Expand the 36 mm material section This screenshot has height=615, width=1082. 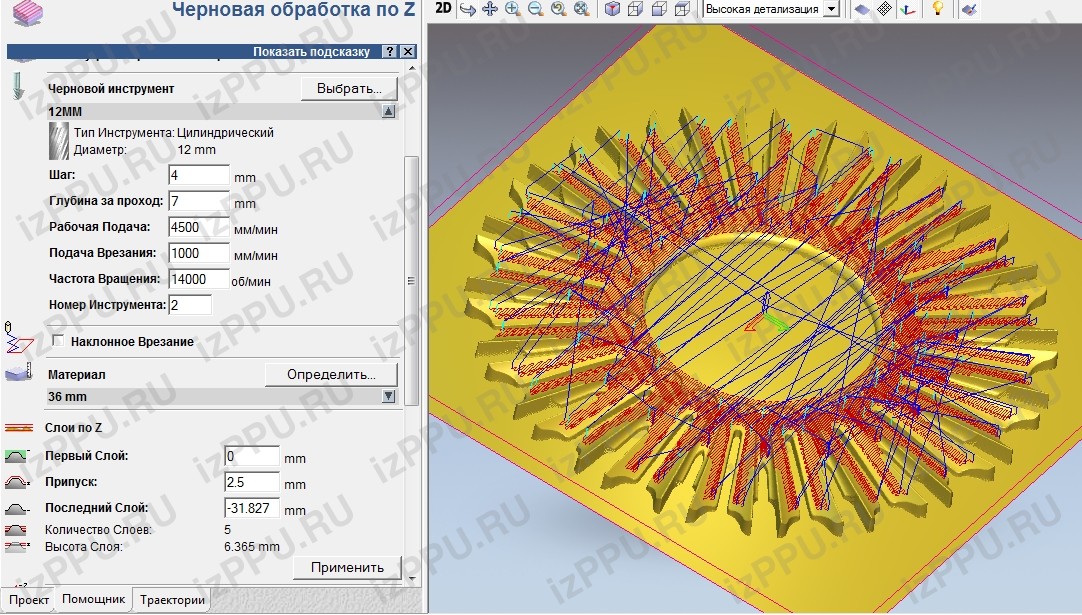pos(388,397)
